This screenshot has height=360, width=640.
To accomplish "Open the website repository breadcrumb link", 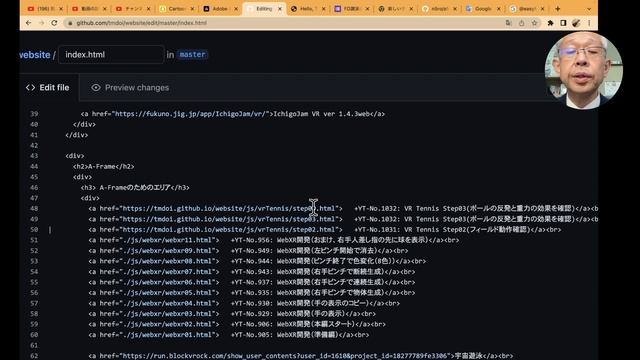I will pyautogui.click(x=35, y=55).
